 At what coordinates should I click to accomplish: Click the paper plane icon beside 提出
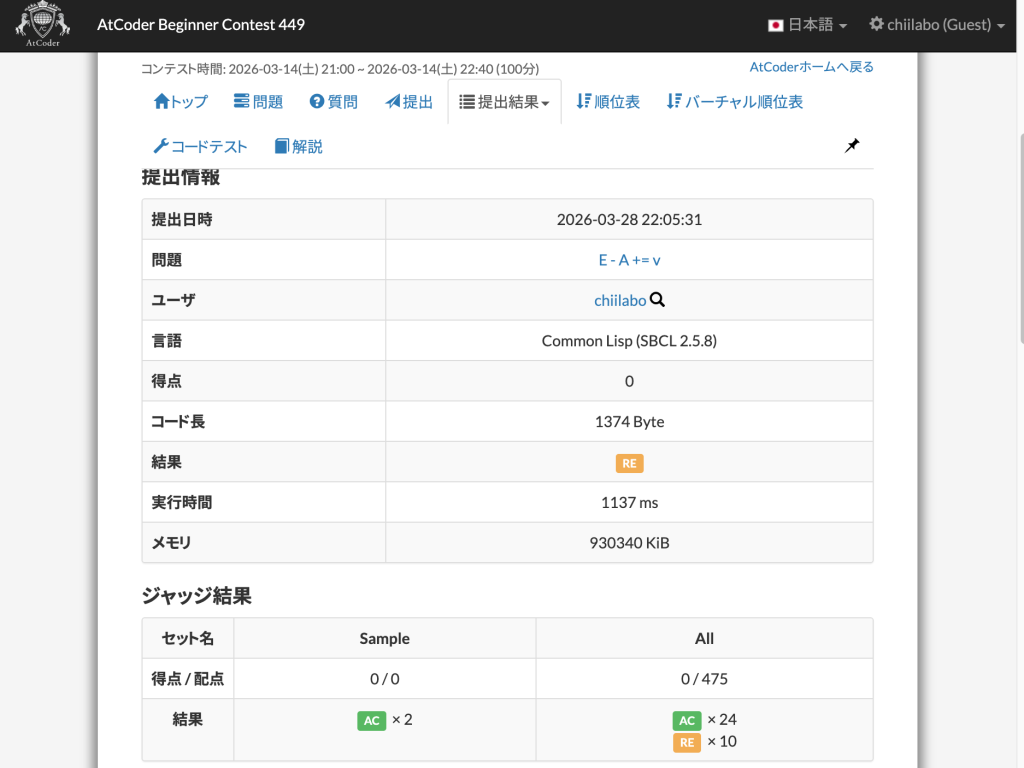point(392,101)
